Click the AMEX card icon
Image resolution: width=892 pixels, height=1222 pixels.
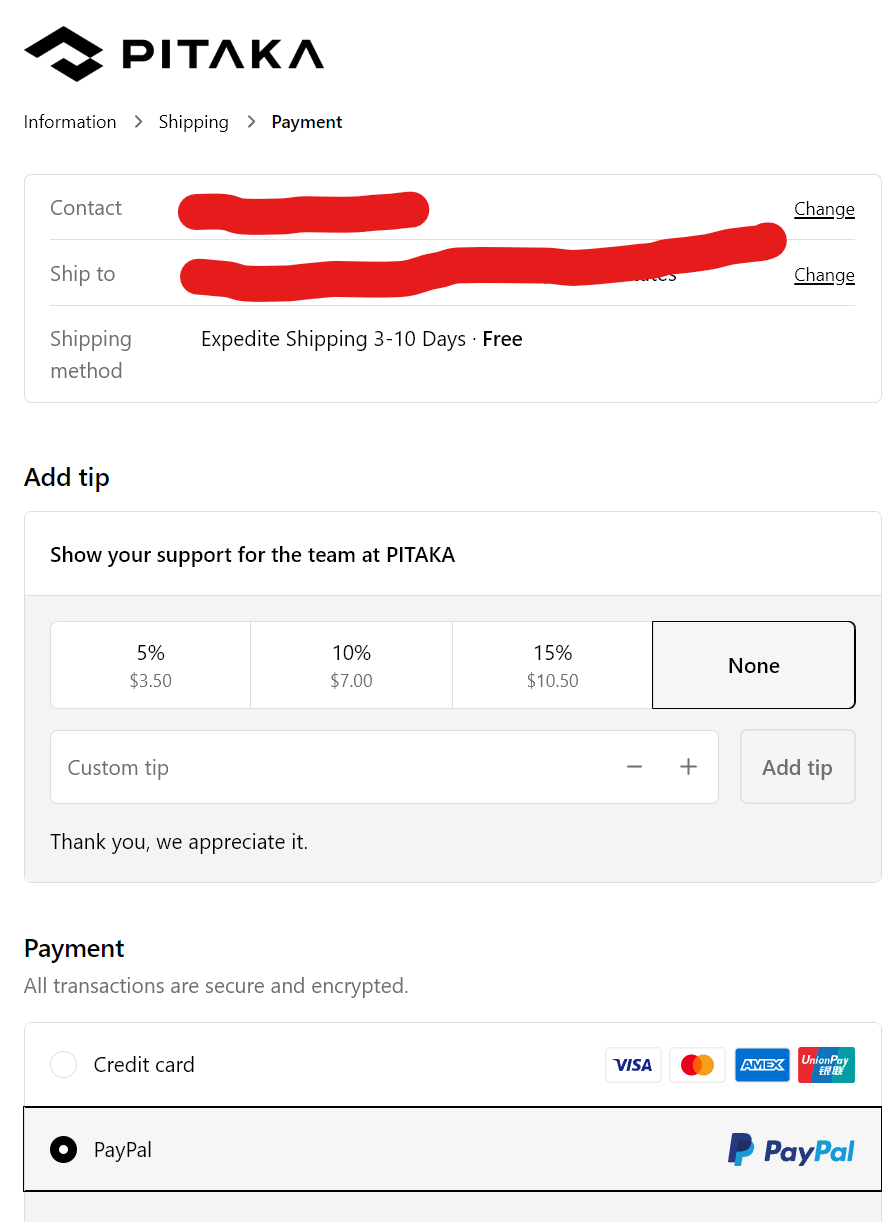click(762, 1065)
